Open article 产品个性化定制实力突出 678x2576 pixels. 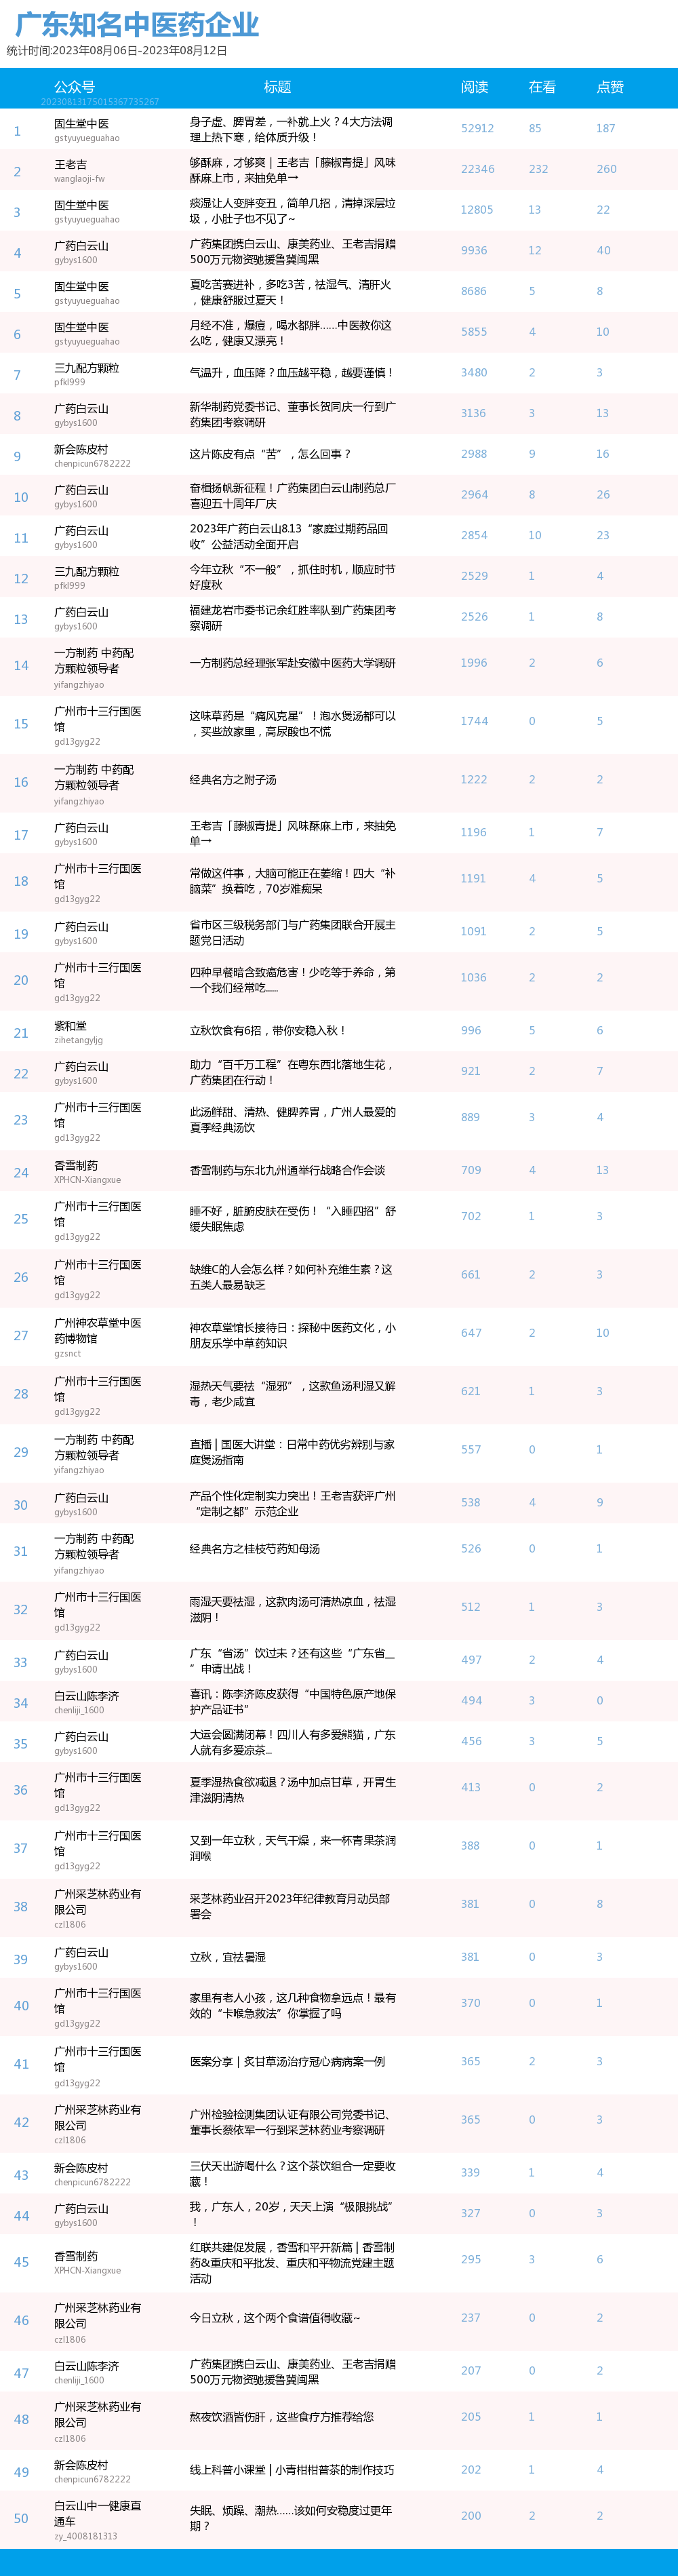coord(292,1504)
